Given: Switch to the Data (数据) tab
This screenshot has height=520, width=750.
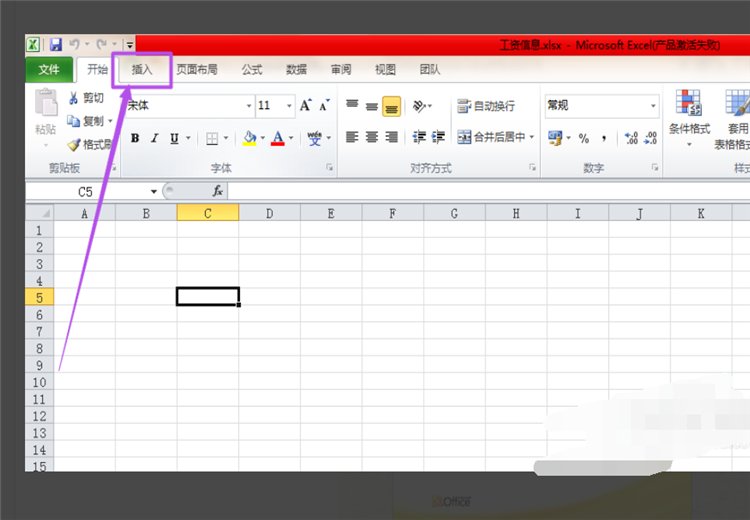Looking at the screenshot, I should [297, 70].
